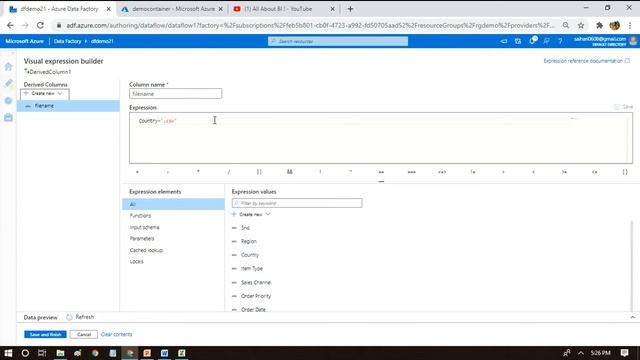Open Expression reference documentation link
640x360 pixels.
click(x=587, y=61)
